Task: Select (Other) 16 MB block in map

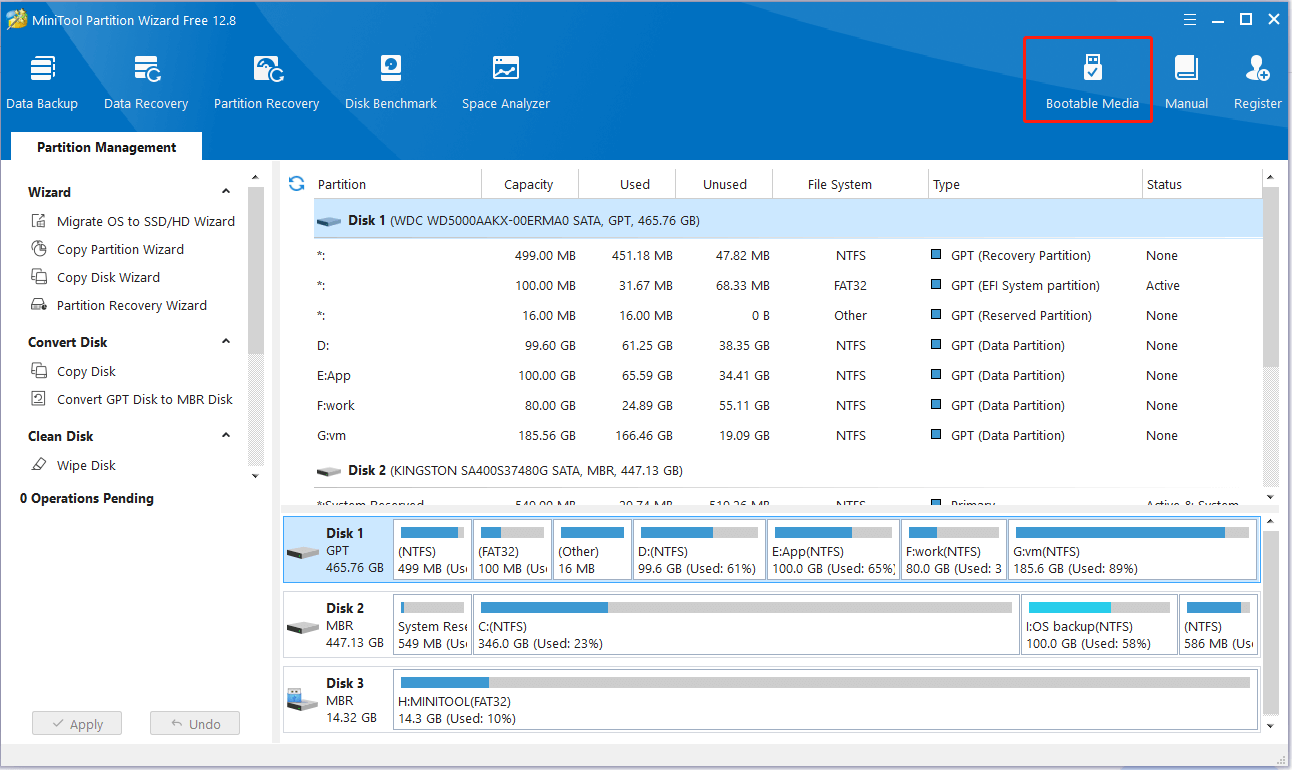Action: (x=593, y=550)
